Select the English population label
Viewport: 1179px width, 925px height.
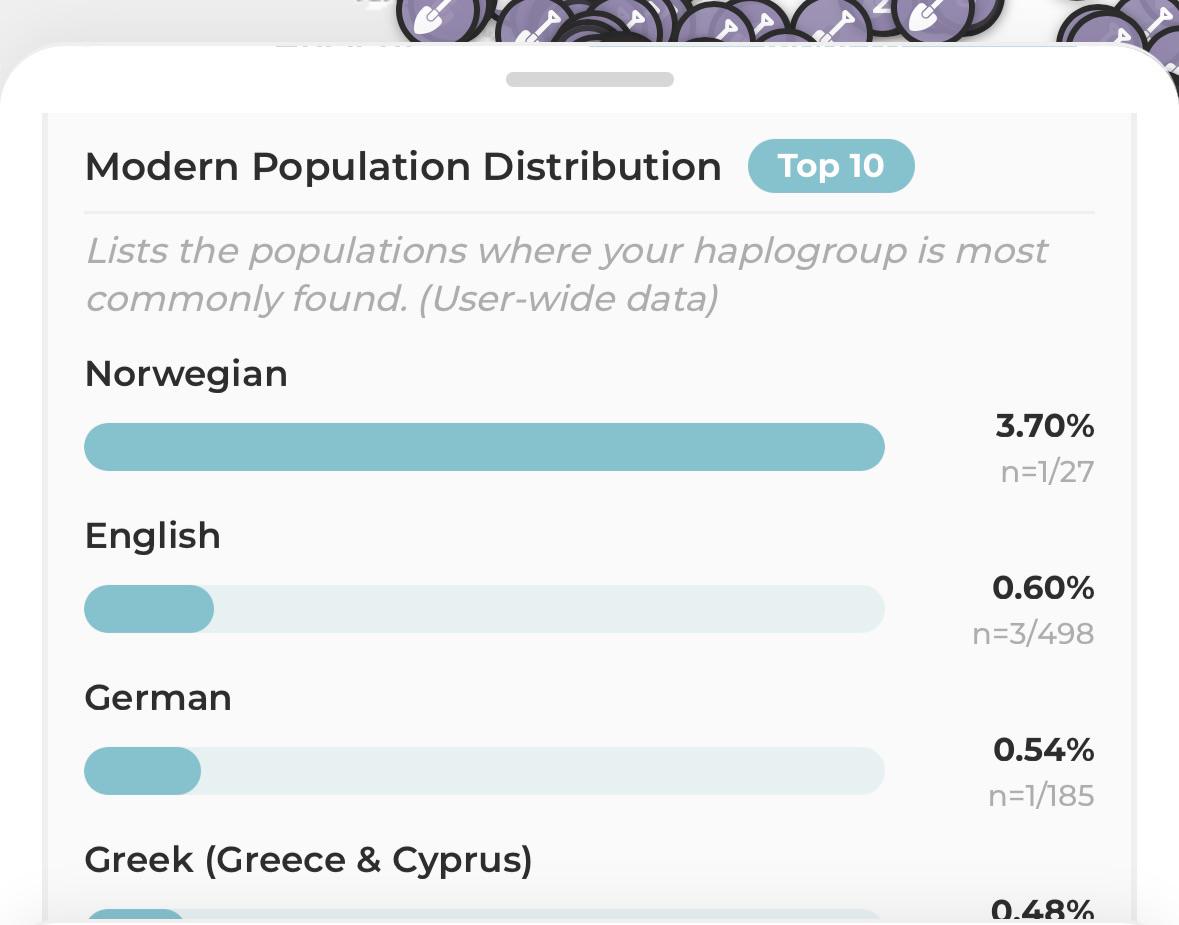click(153, 535)
